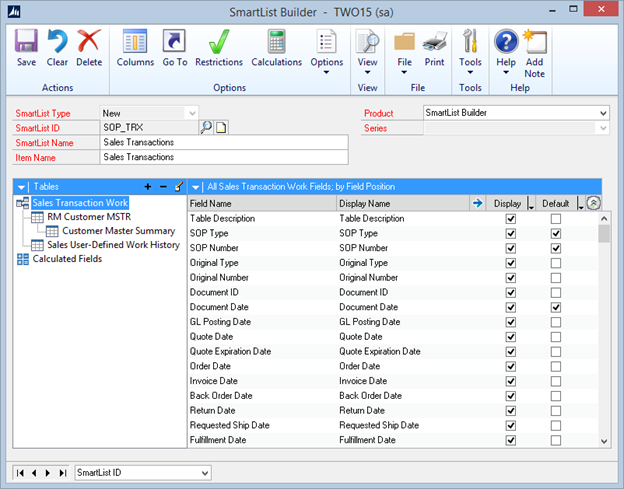Click the Item Name field
This screenshot has width=624, height=489.
[224, 157]
